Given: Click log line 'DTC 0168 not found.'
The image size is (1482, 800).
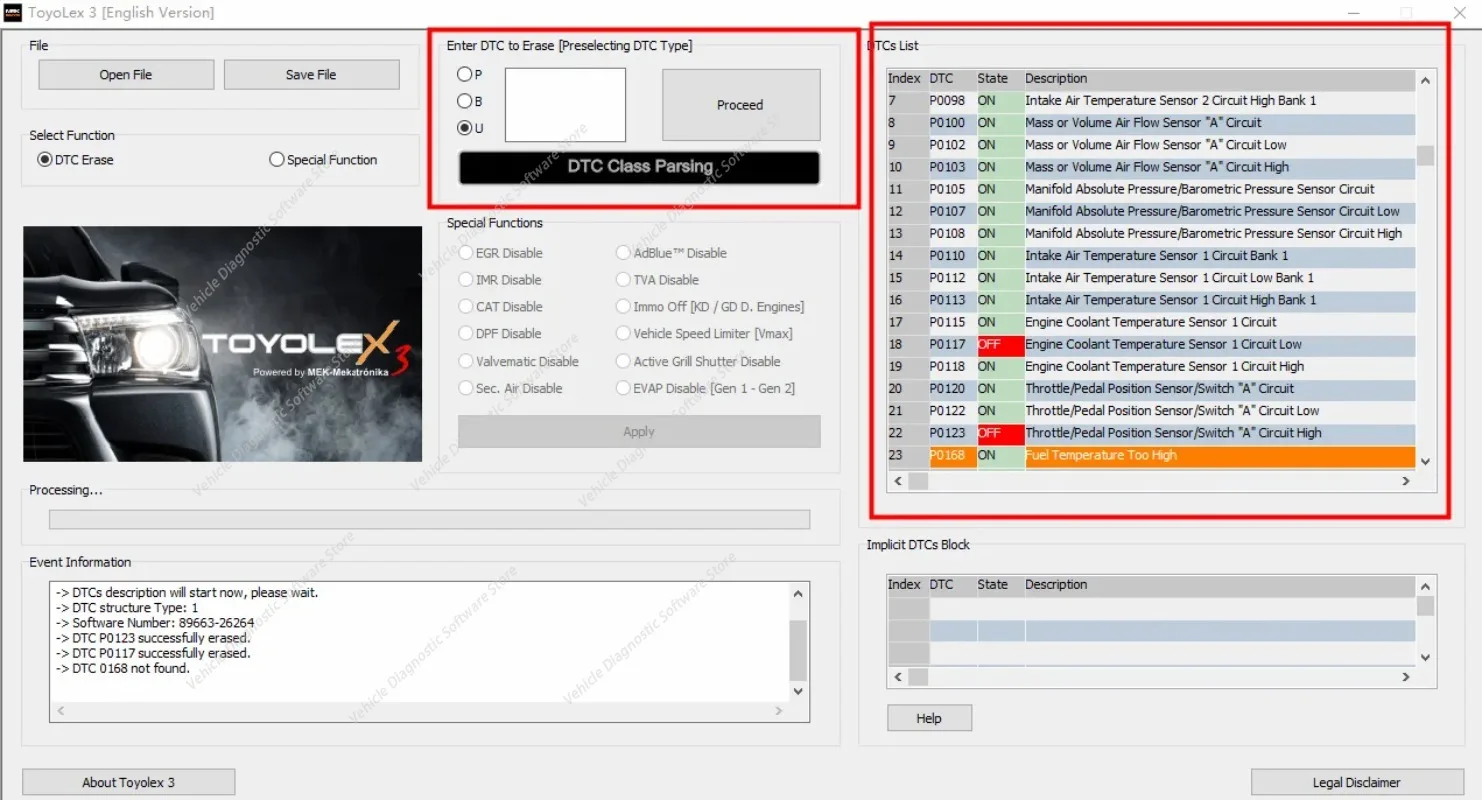Looking at the screenshot, I should (x=123, y=668).
